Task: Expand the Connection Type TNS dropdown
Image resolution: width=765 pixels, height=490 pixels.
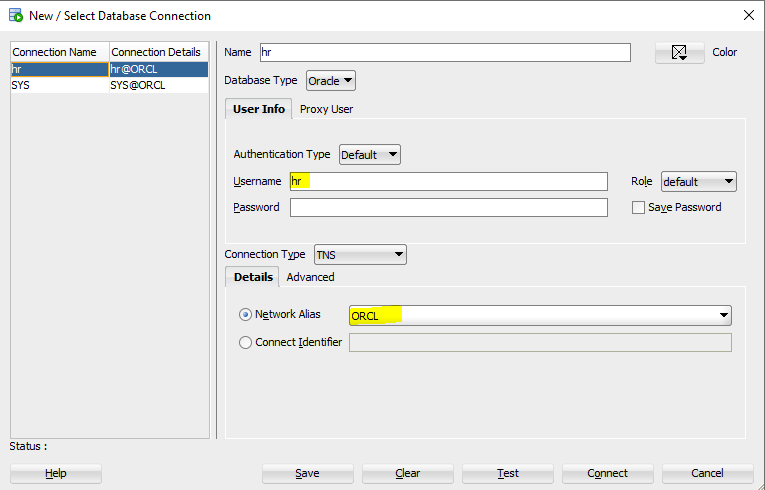Action: [x=360, y=255]
